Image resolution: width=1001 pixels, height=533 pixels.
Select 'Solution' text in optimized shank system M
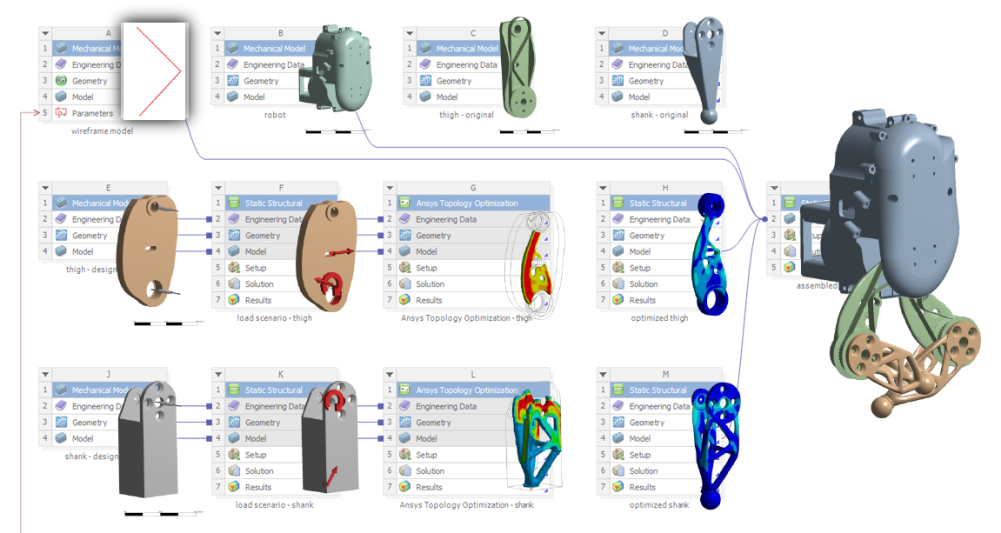tap(643, 471)
